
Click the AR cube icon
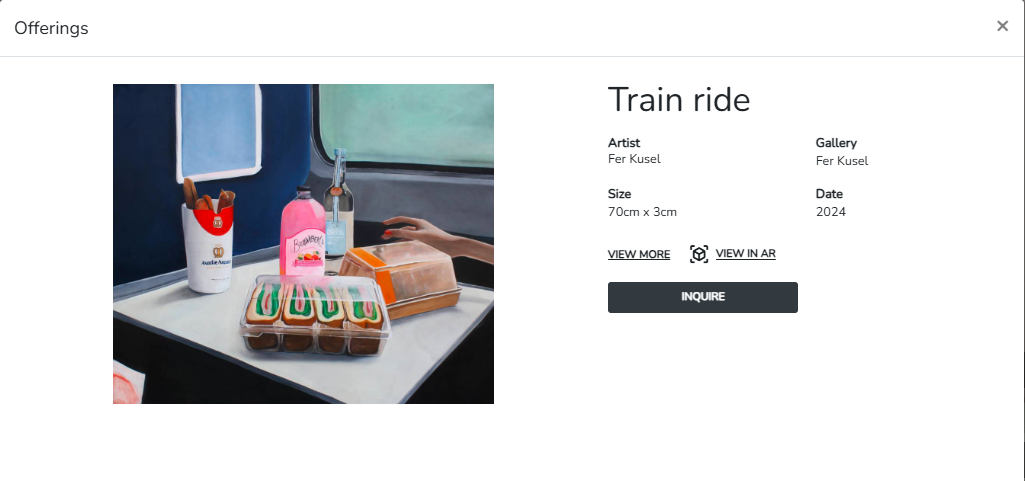click(699, 254)
